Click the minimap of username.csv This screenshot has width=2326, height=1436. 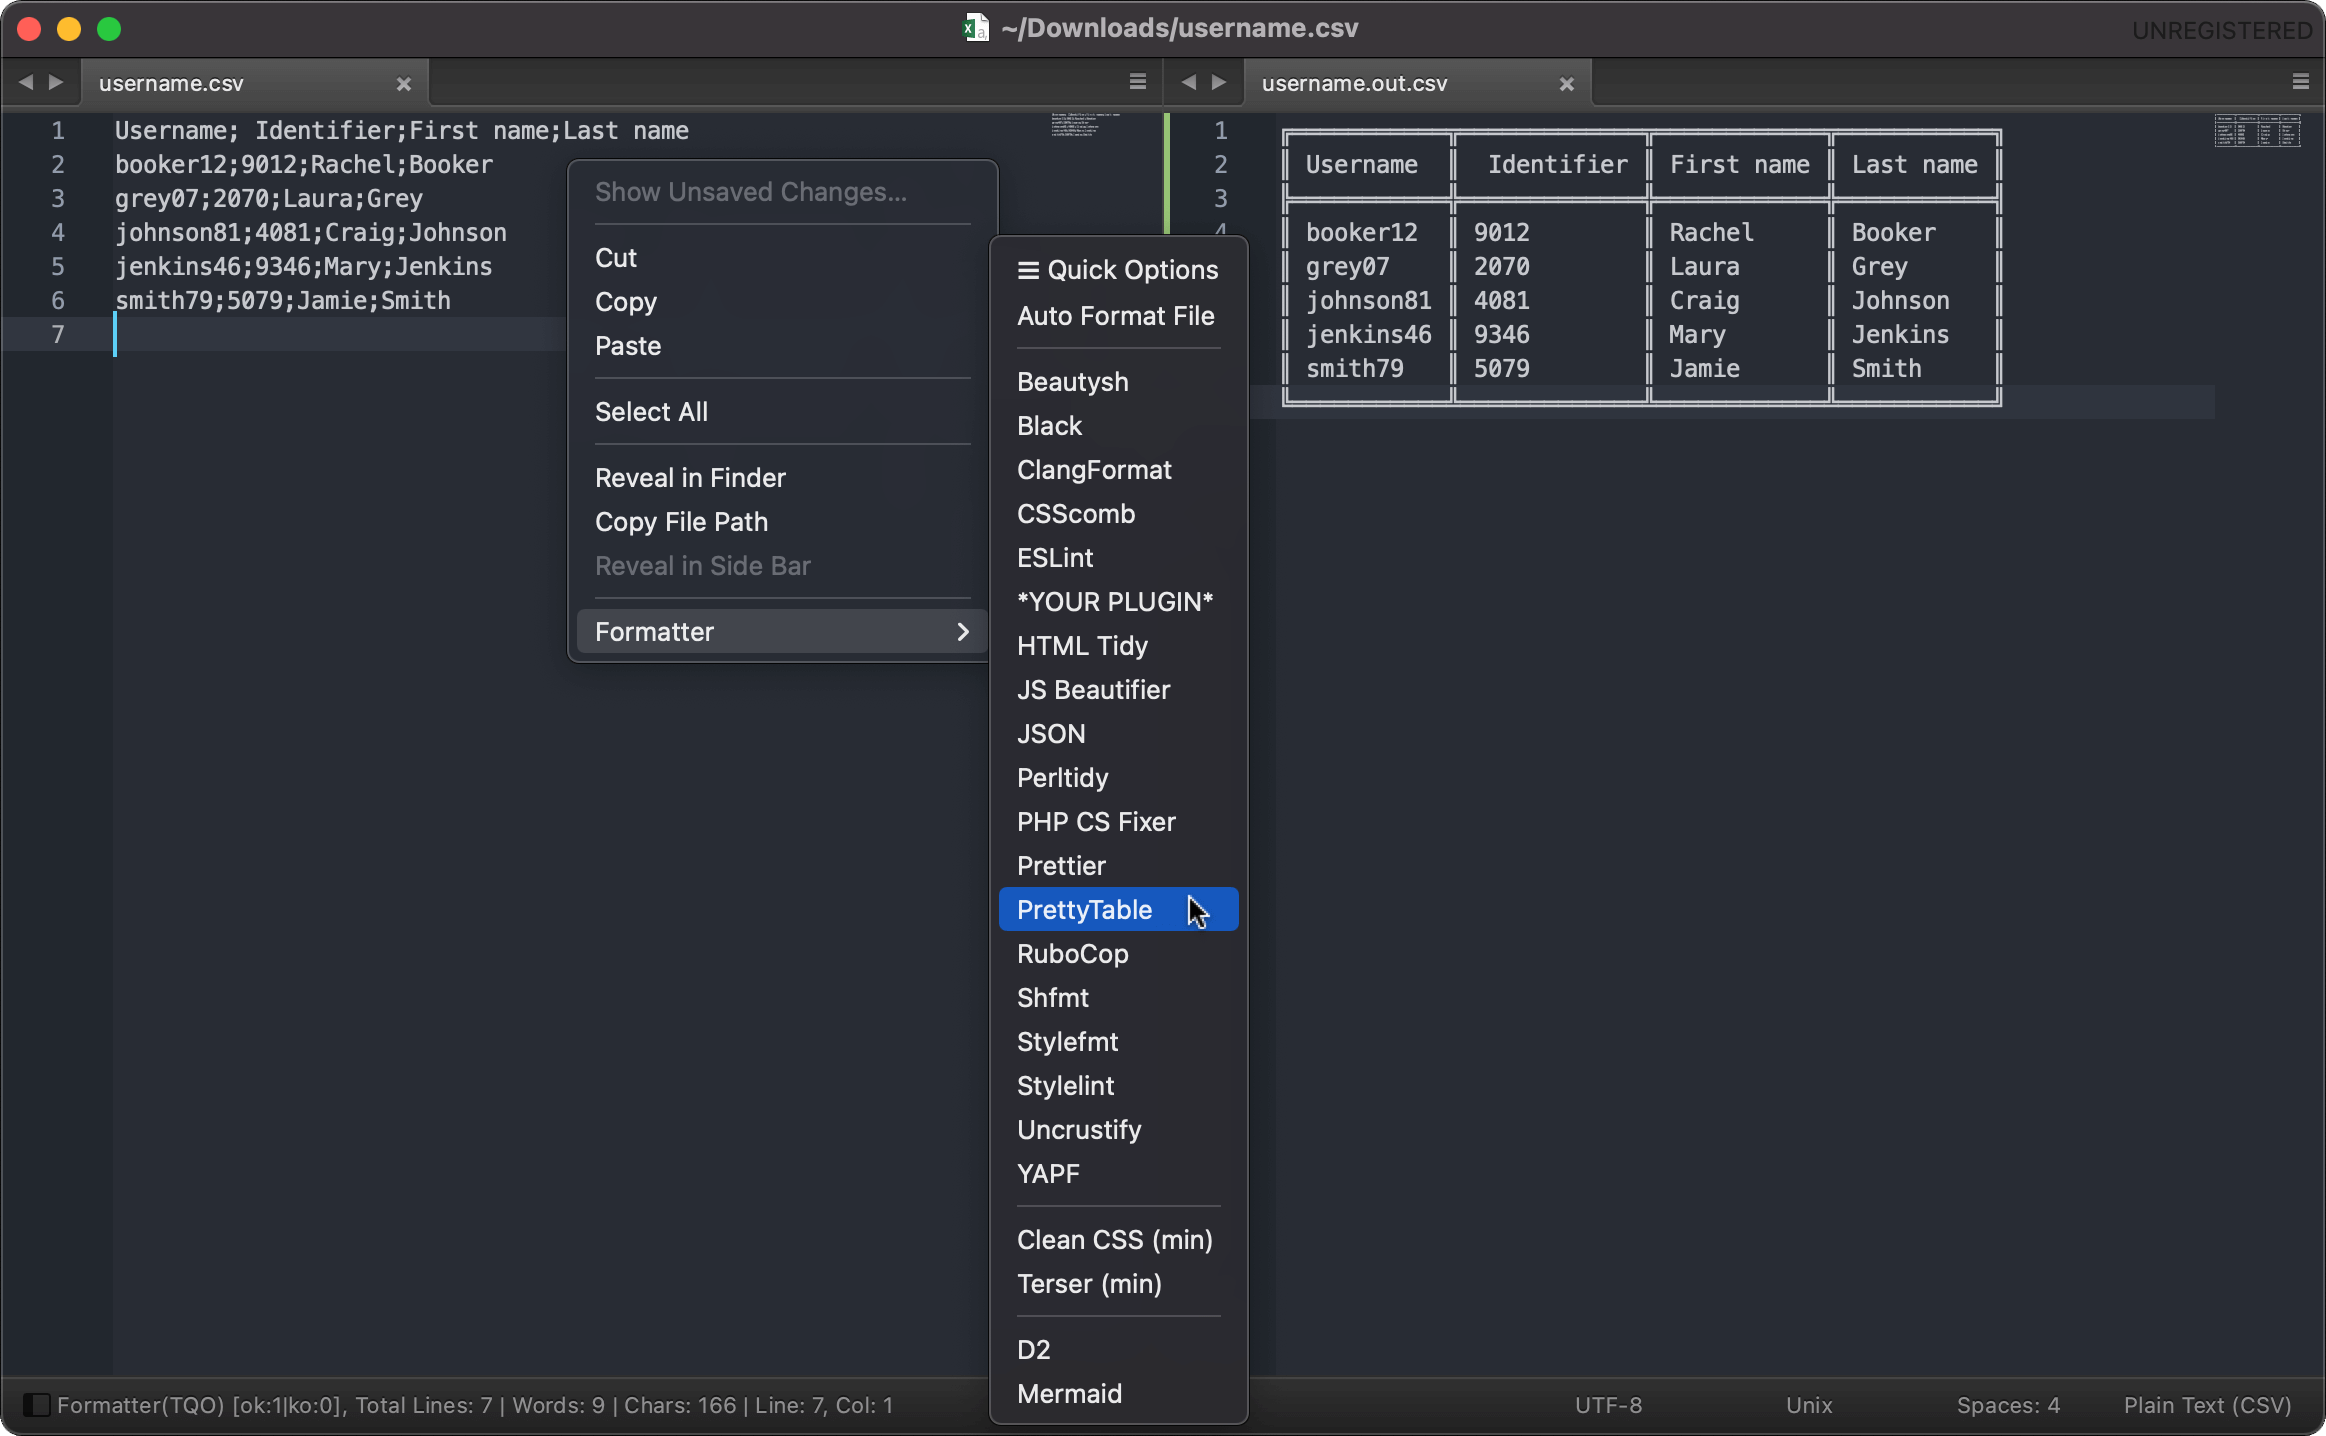click(x=1085, y=125)
